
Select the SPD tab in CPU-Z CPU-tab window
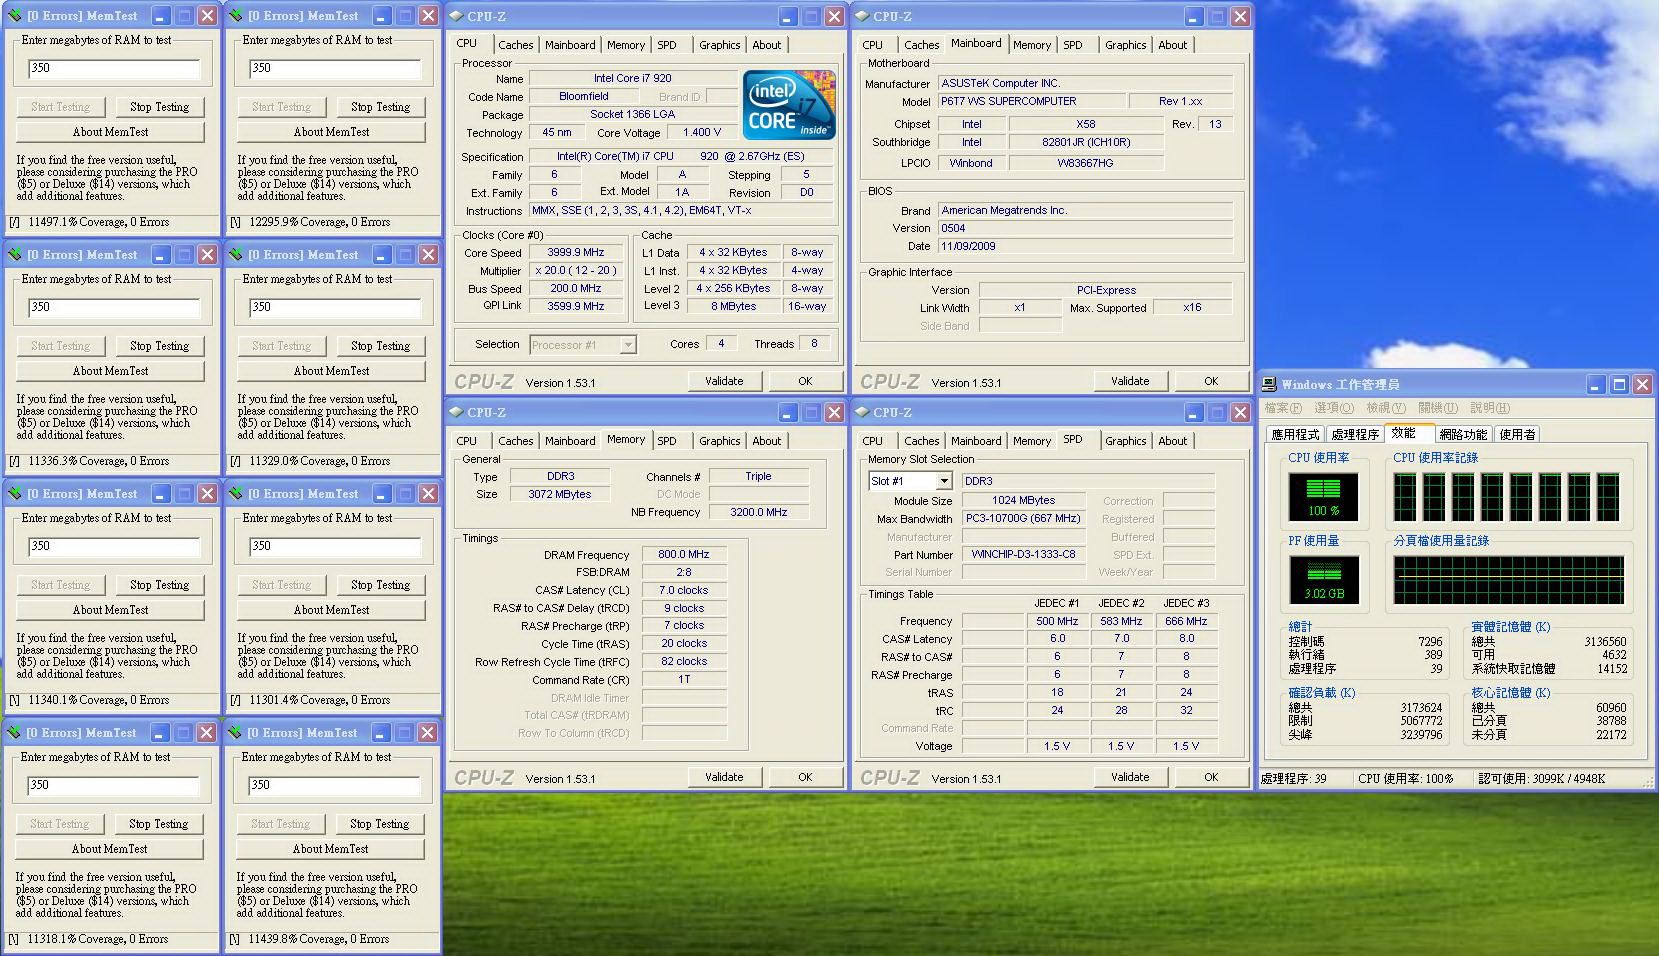click(667, 45)
